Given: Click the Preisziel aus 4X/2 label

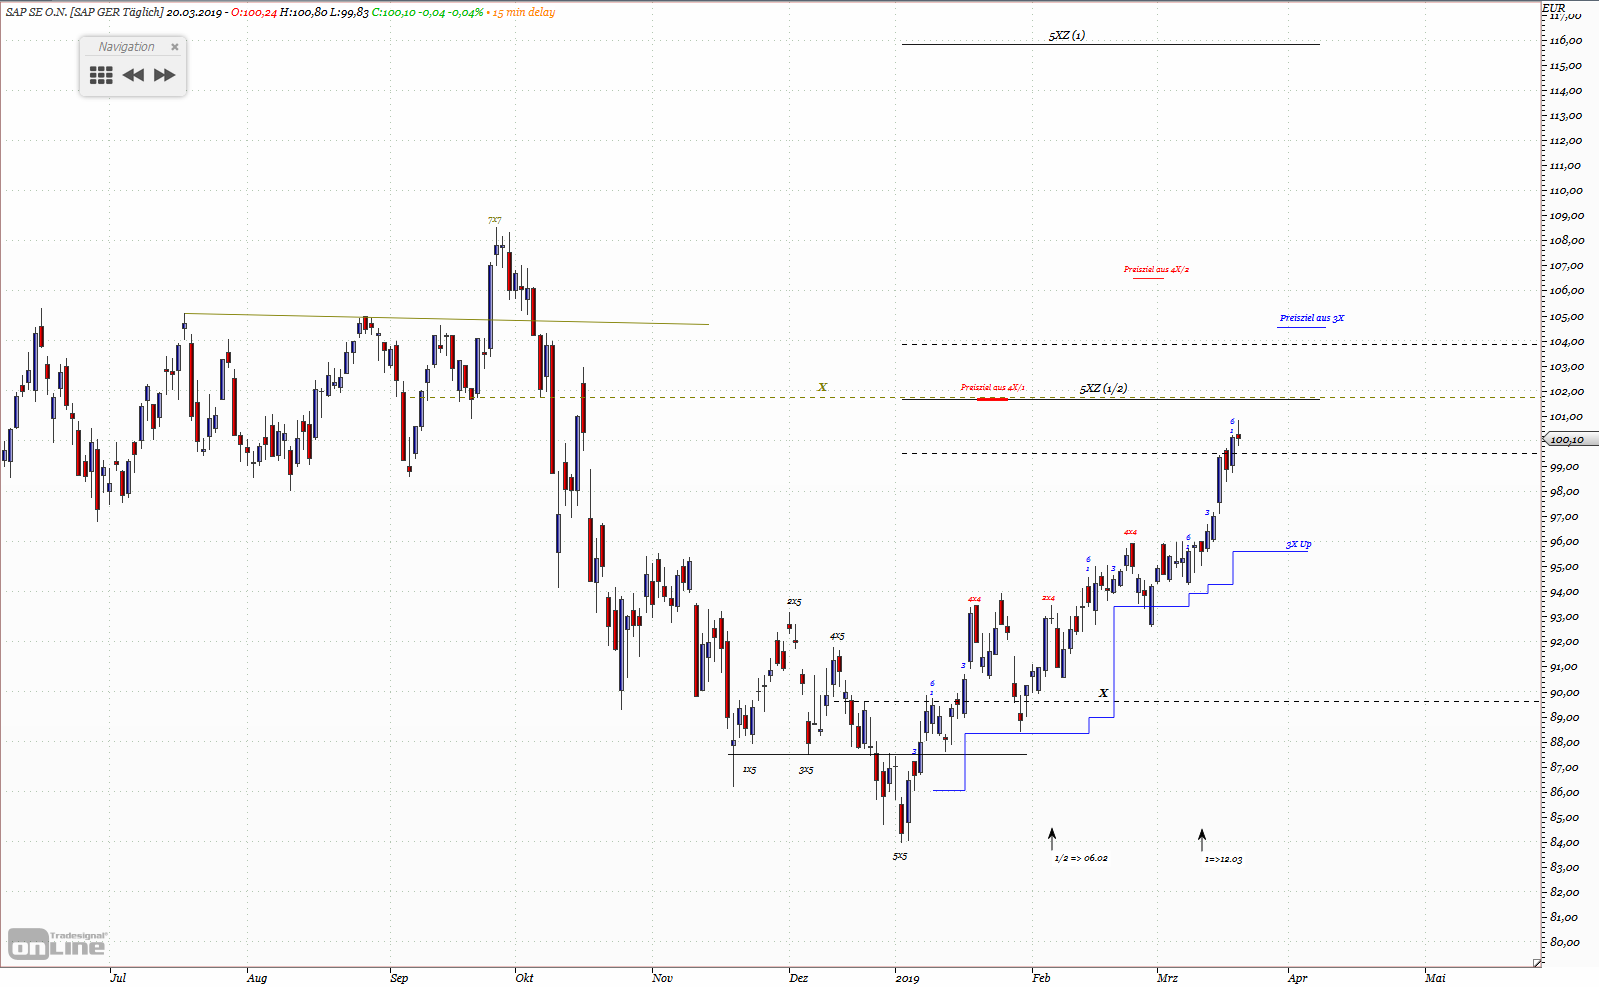Looking at the screenshot, I should click(1156, 269).
